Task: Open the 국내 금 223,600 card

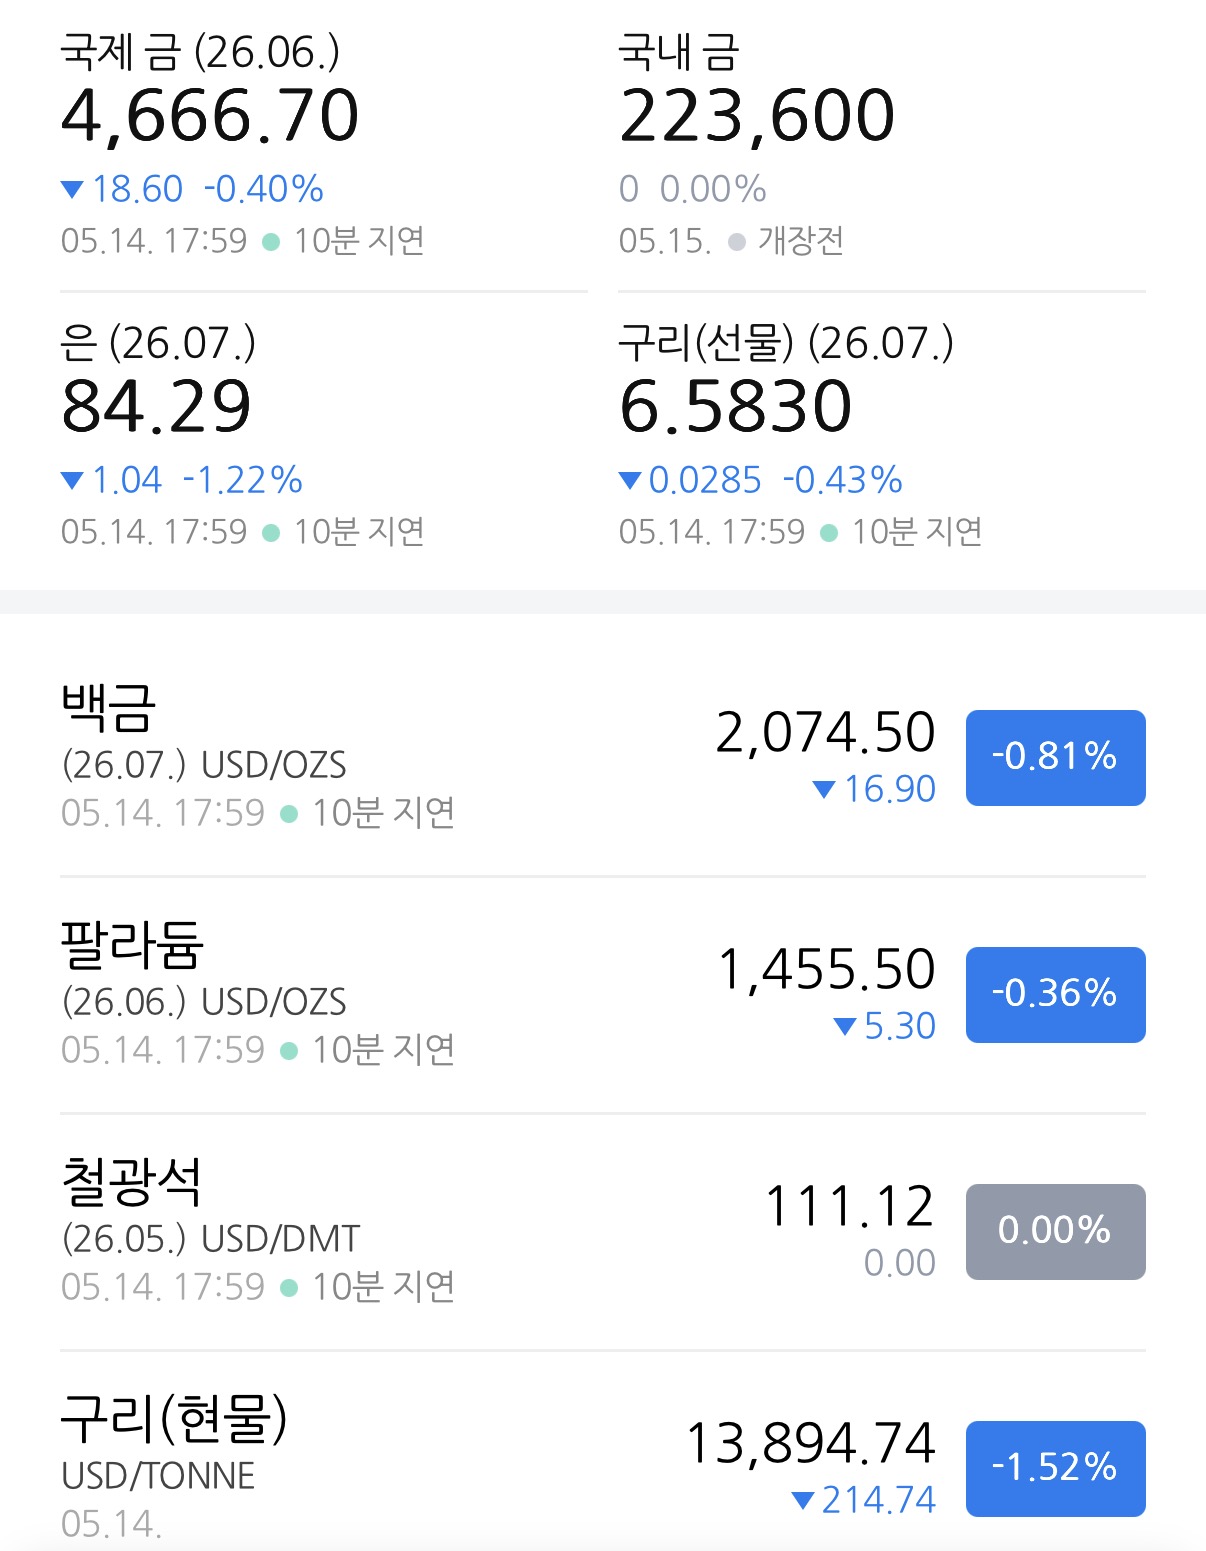Action: [881, 146]
